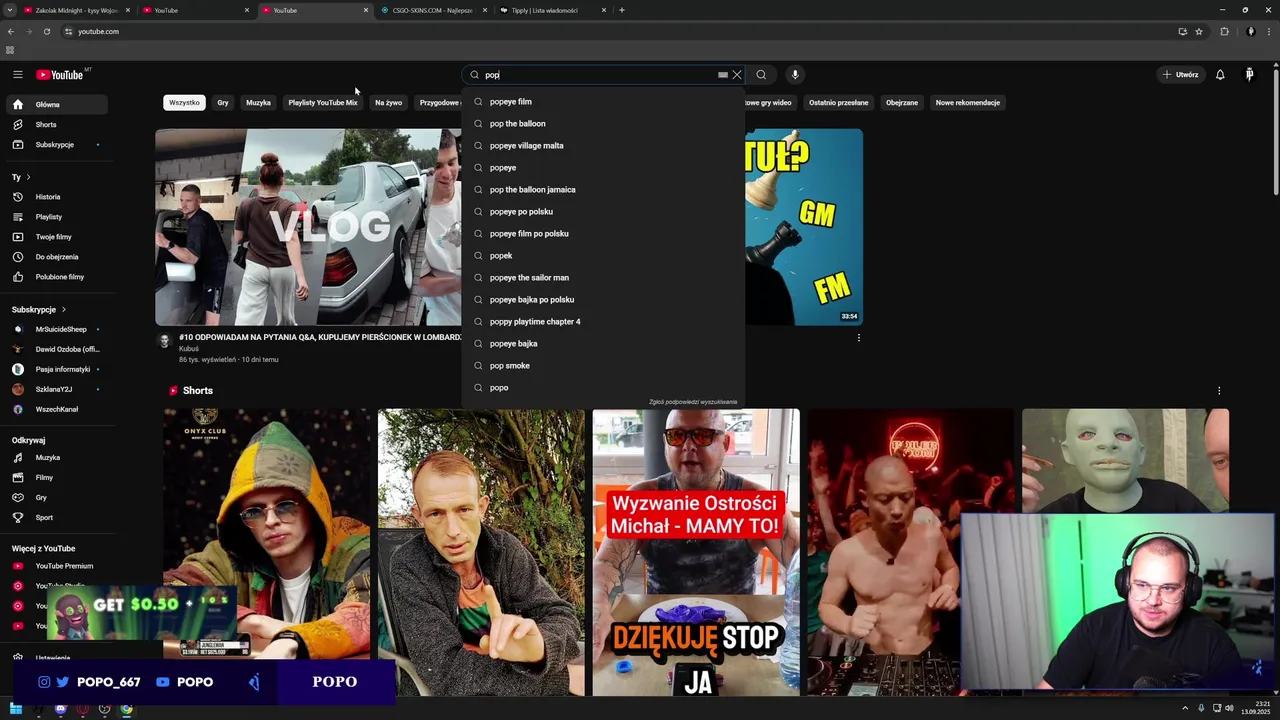The height and width of the screenshot is (720, 1280).
Task: Choose the suggestion 'popeye village malta'
Action: (x=603, y=146)
